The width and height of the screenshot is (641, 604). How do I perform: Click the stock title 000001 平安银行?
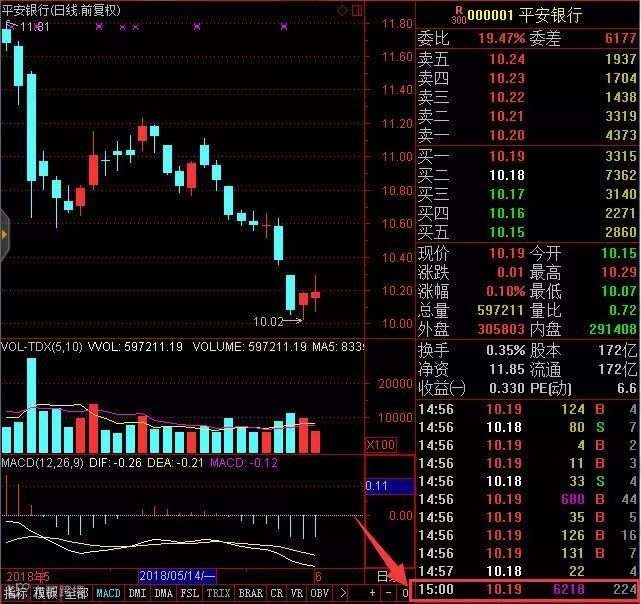click(525, 16)
